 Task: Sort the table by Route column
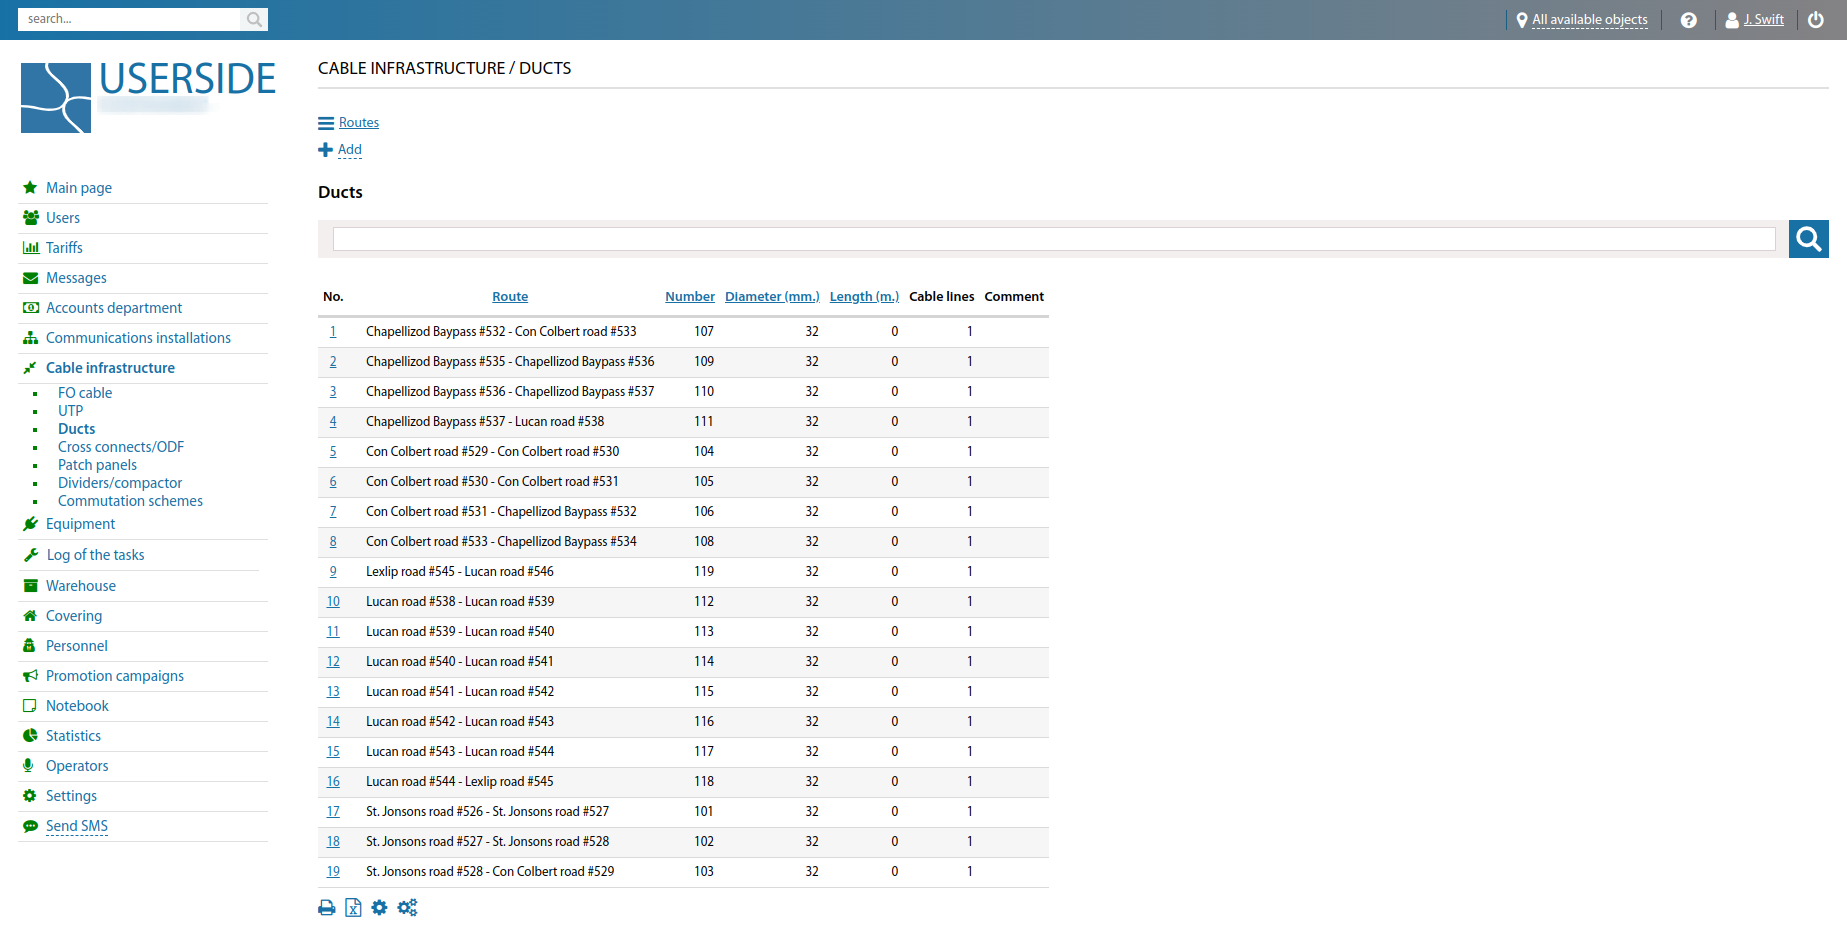pyautogui.click(x=510, y=297)
